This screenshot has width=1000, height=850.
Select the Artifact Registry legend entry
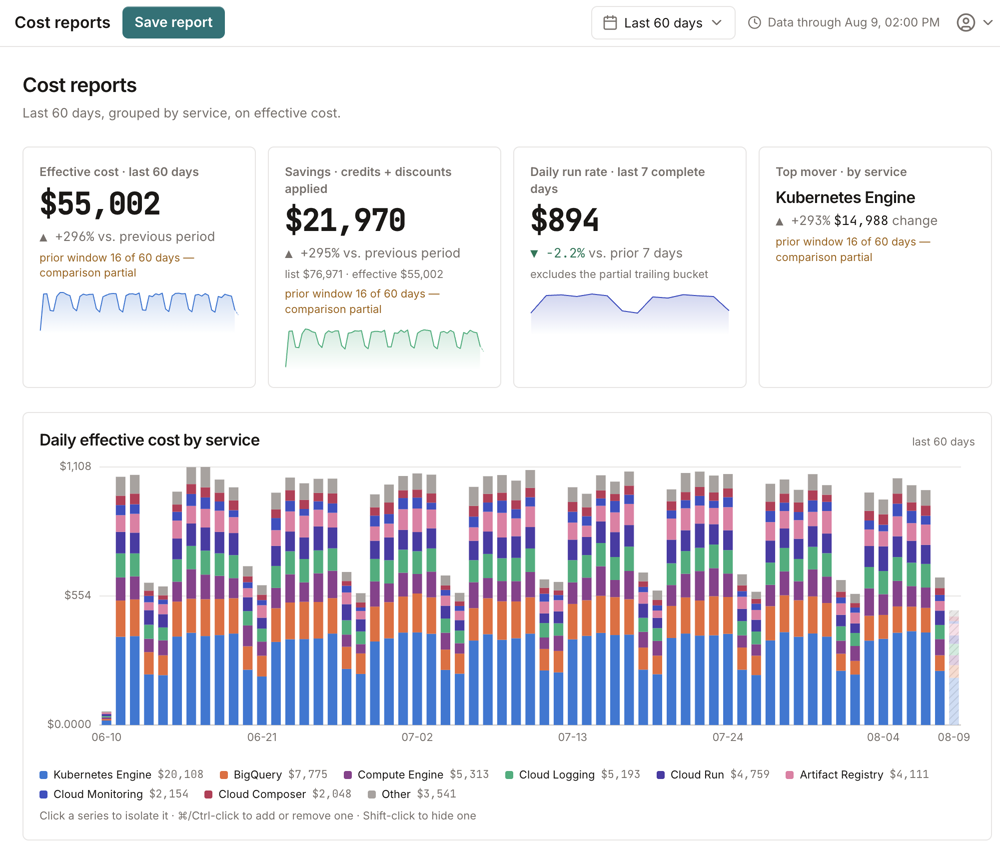tap(857, 774)
